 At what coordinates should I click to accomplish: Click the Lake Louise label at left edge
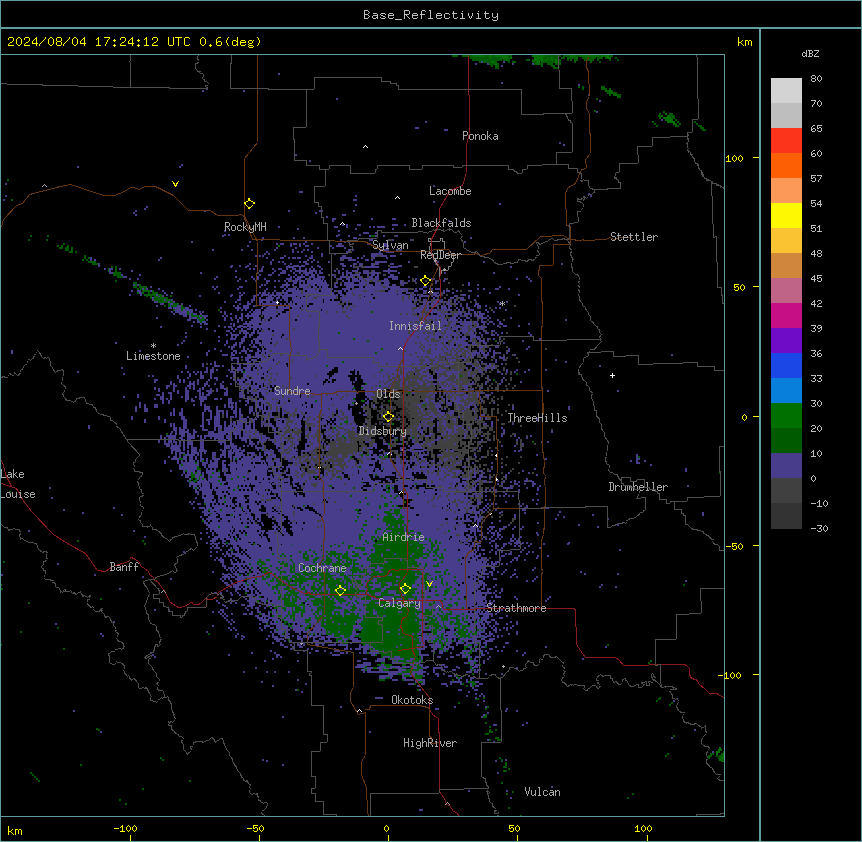coord(18,484)
